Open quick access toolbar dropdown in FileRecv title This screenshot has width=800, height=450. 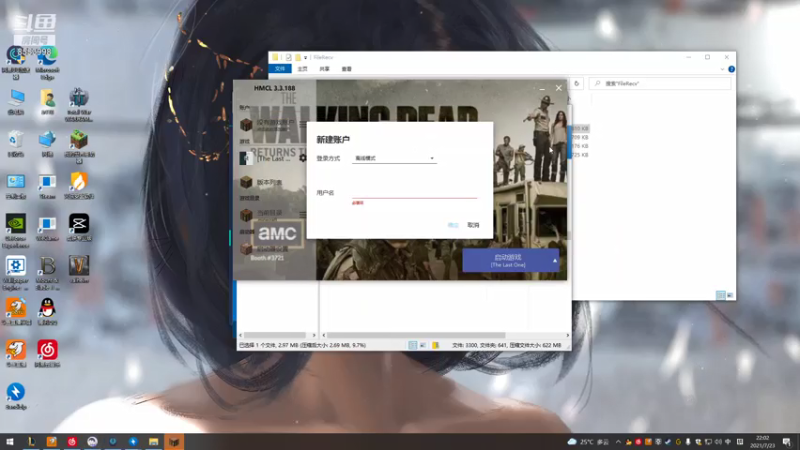(306, 58)
